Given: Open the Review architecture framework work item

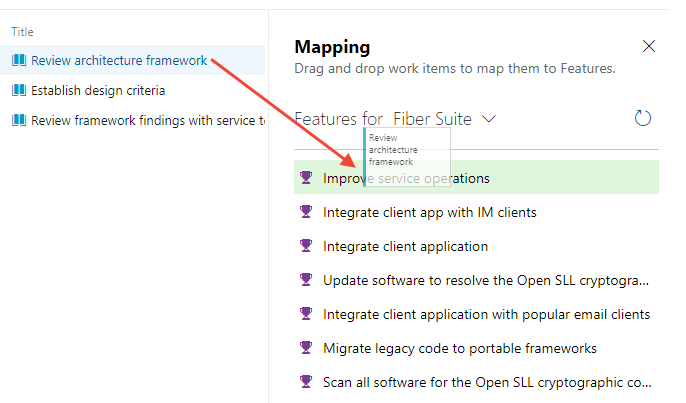Looking at the screenshot, I should coord(119,60).
